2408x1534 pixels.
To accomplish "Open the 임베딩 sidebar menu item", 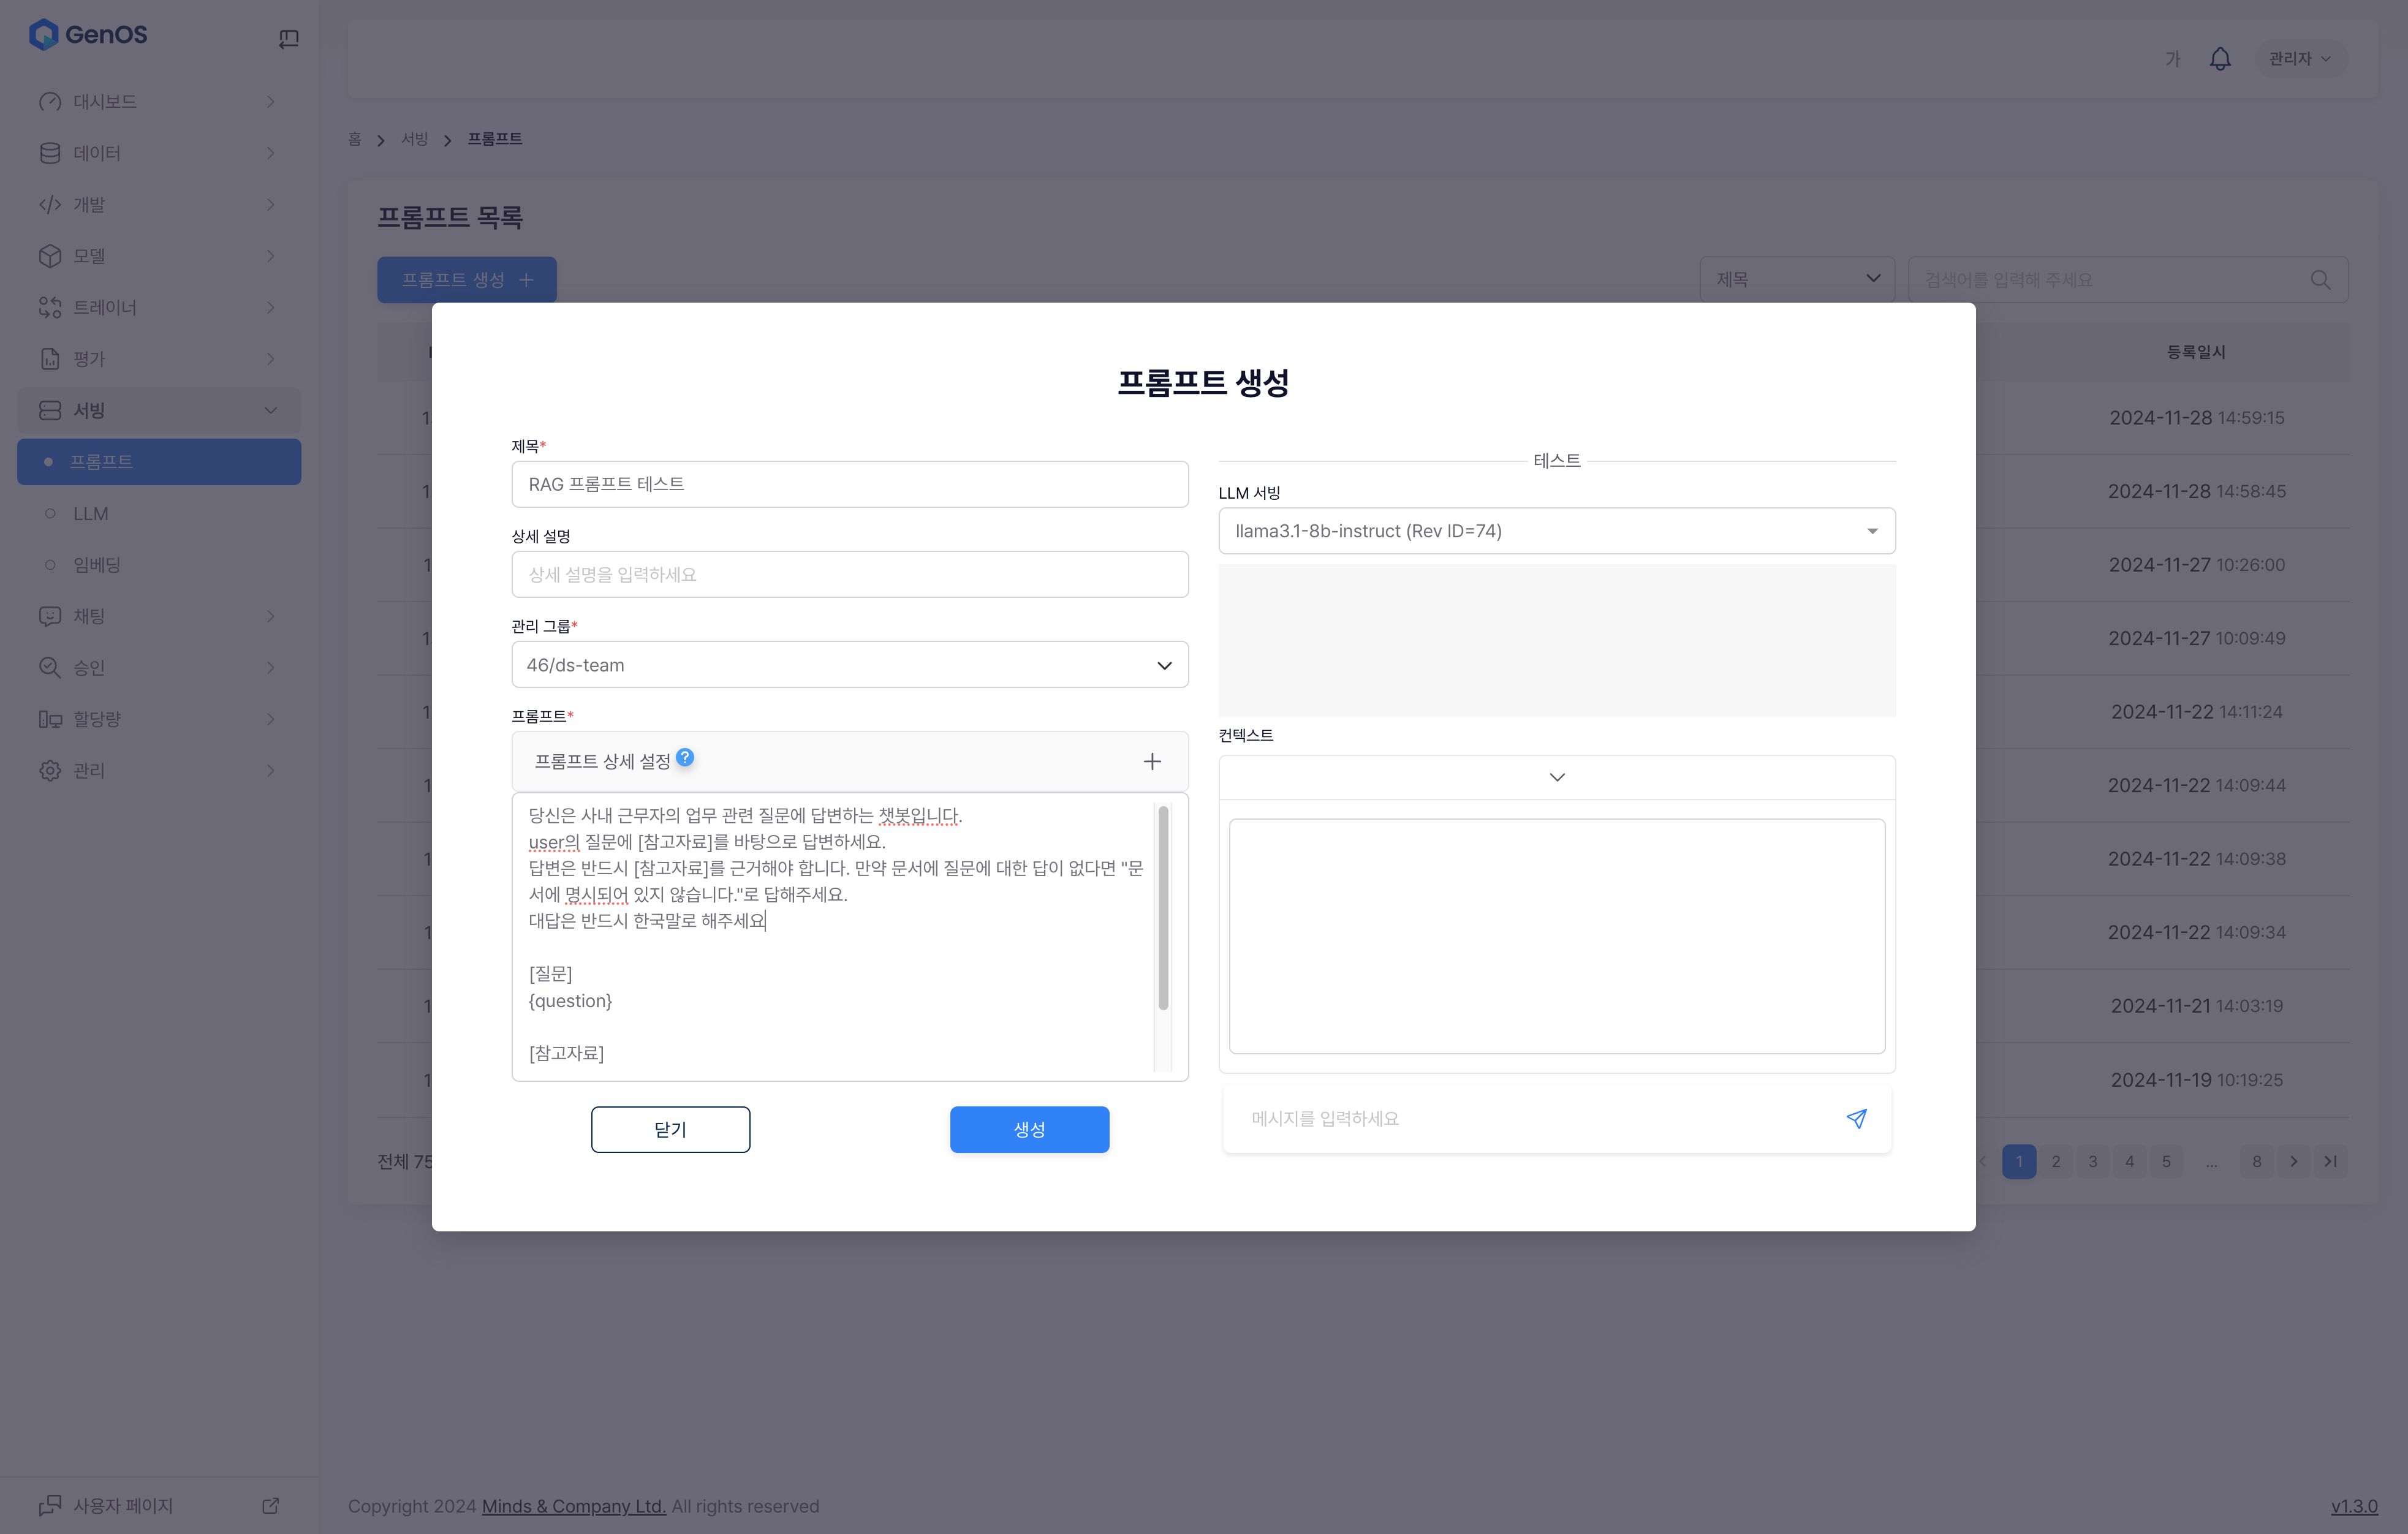I will tap(97, 565).
